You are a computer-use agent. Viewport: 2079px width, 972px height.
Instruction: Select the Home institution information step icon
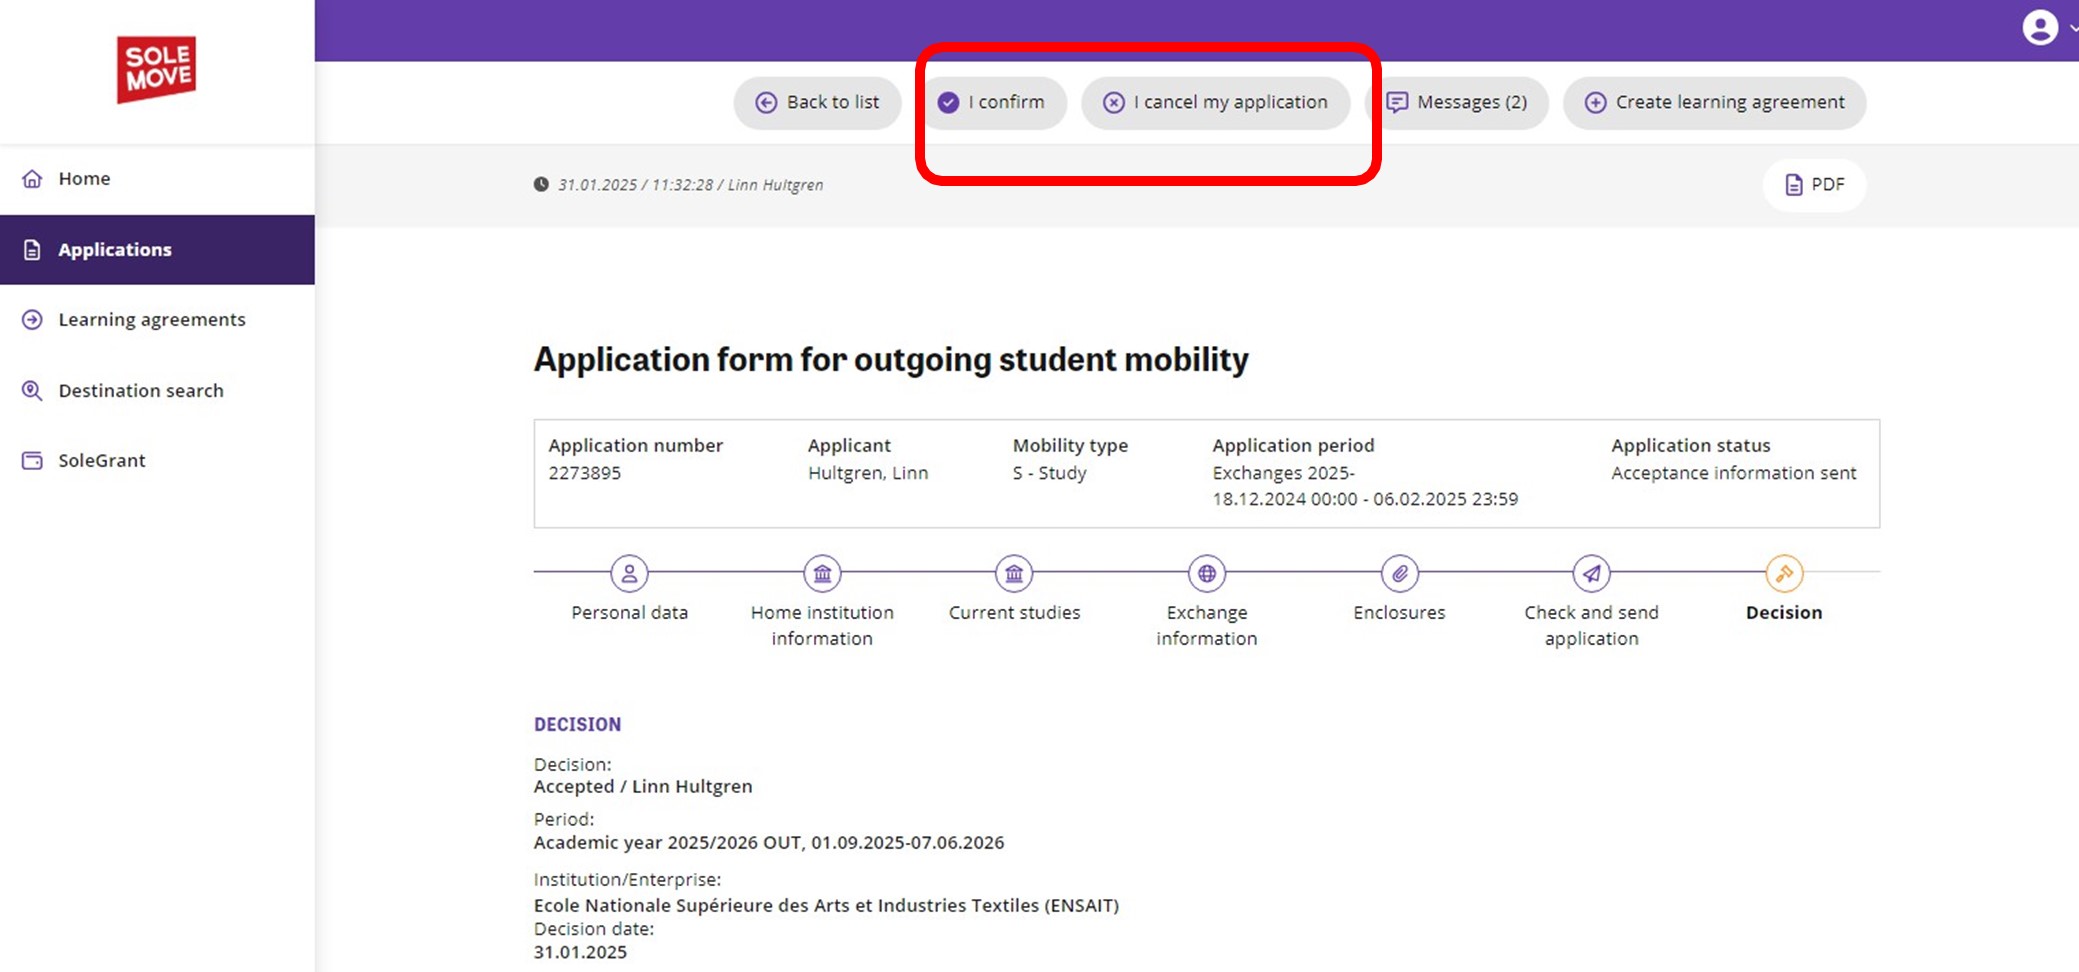[x=822, y=574]
